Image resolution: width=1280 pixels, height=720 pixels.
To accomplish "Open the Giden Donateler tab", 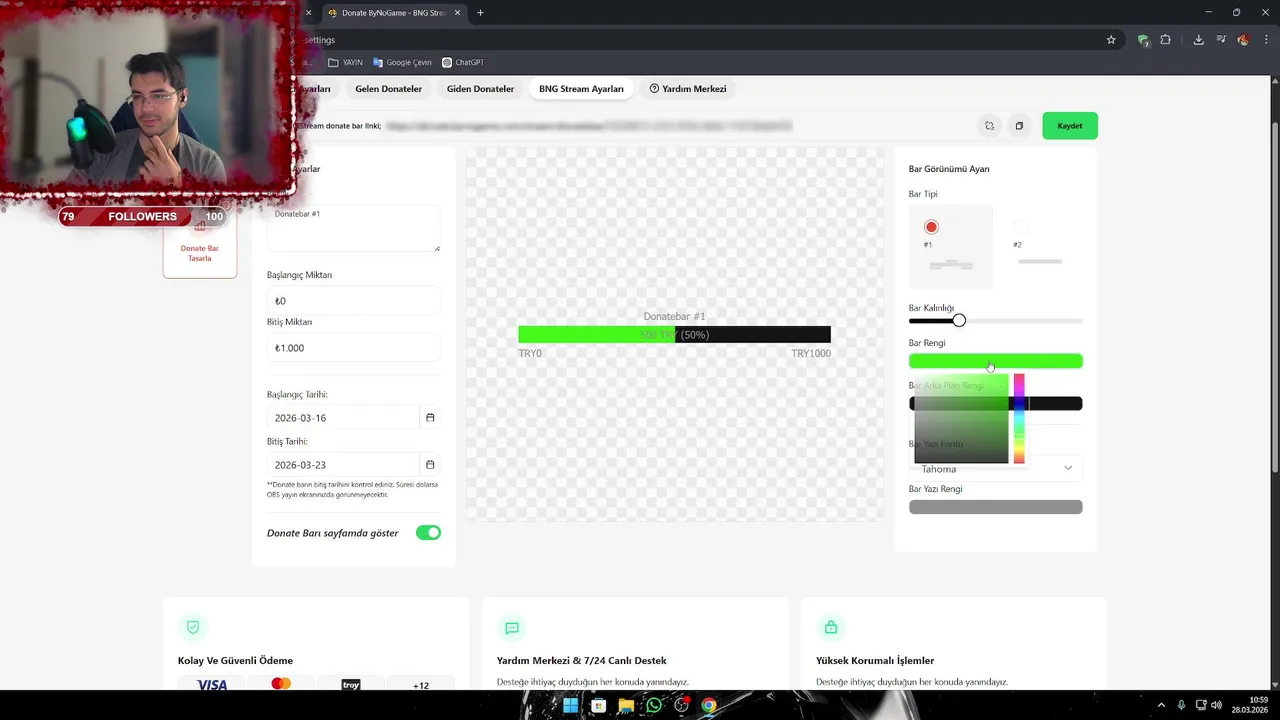I will (x=480, y=89).
